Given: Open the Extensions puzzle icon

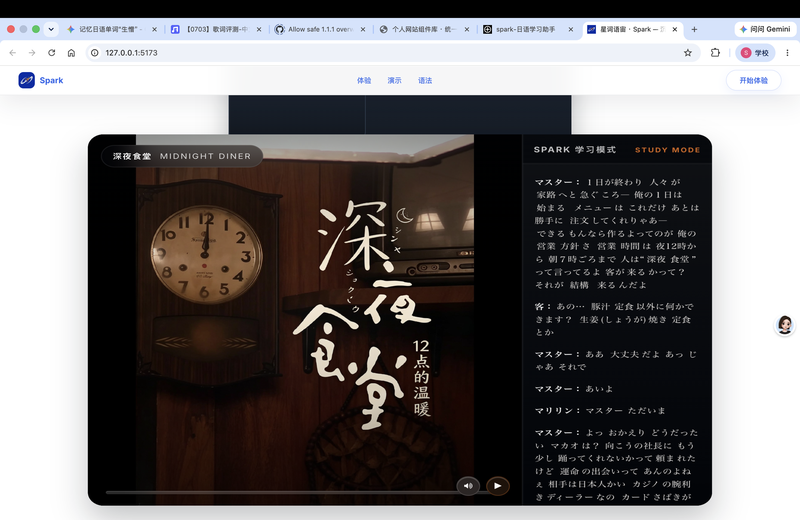Looking at the screenshot, I should pos(715,53).
